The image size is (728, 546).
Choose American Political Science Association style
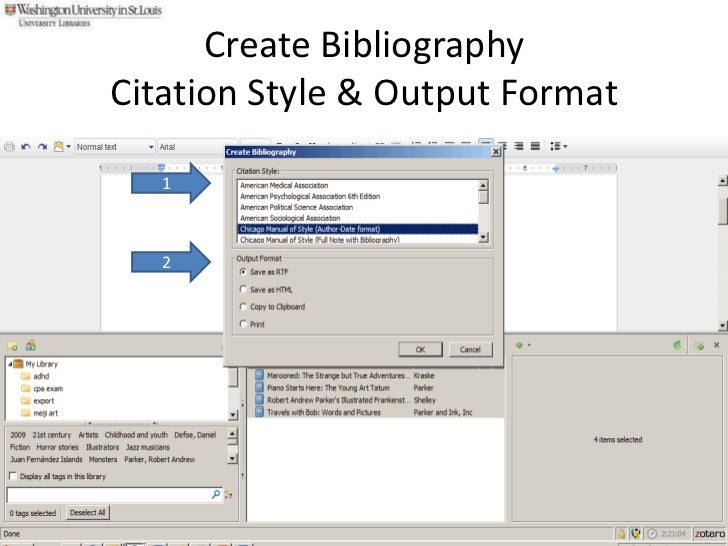click(358, 207)
